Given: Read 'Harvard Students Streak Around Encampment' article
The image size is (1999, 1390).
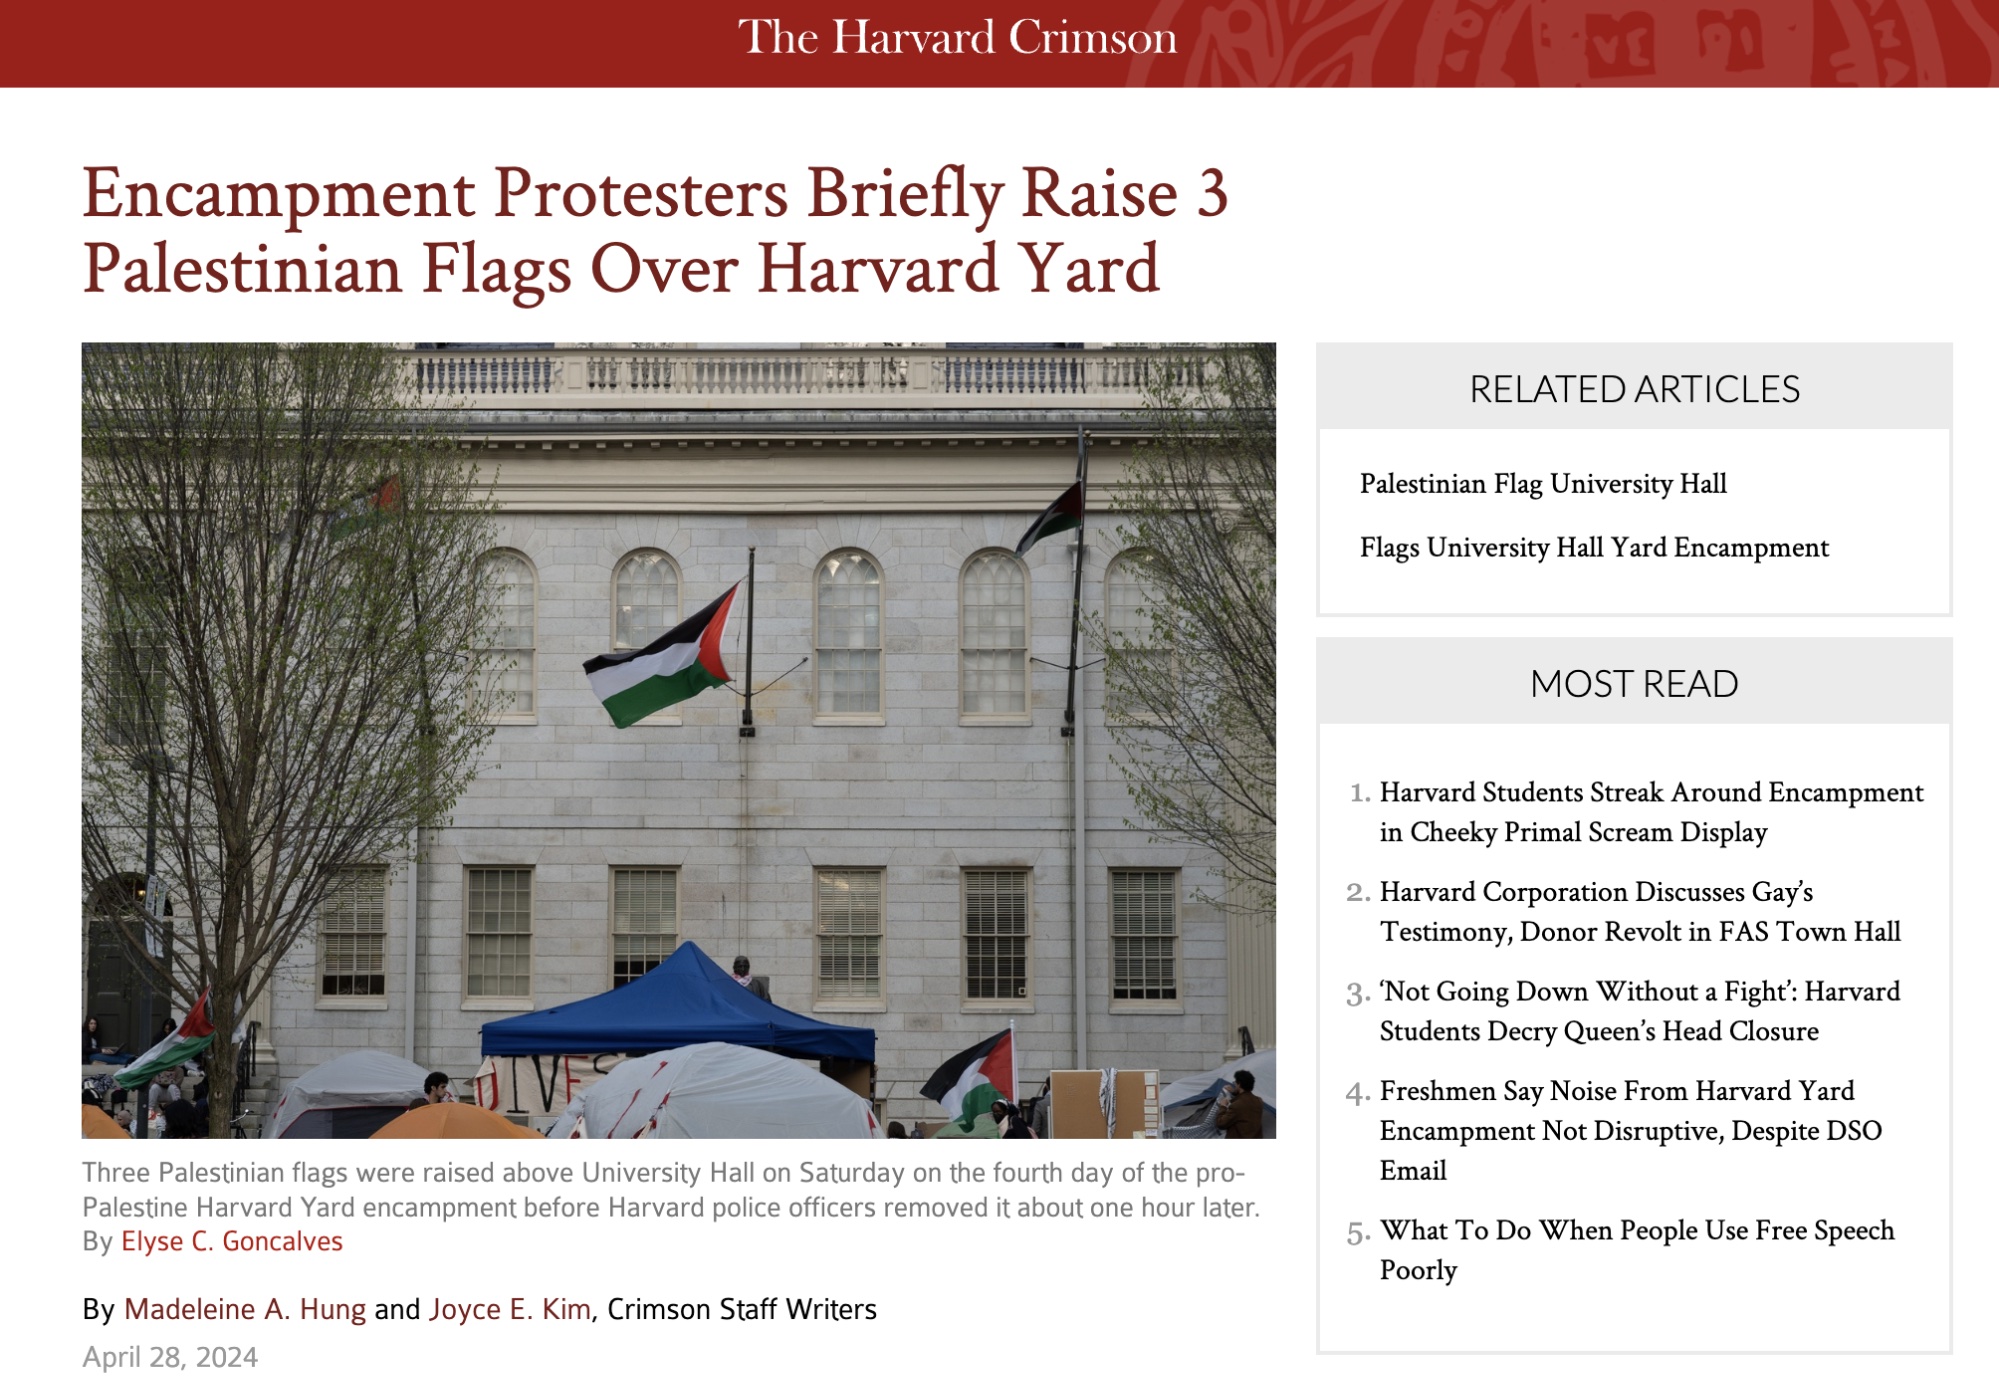Looking at the screenshot, I should click(1650, 812).
